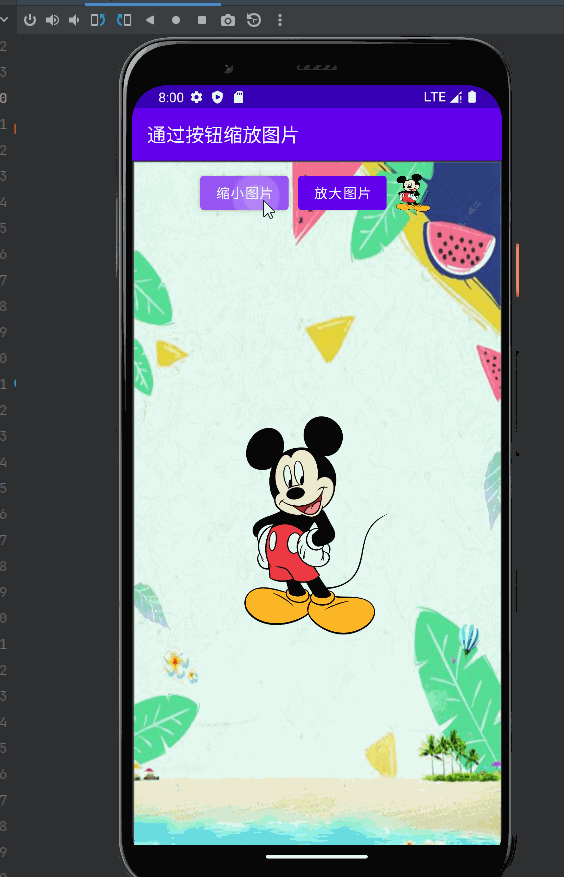Tap the phone's bottom navigation gesture bar

317,856
